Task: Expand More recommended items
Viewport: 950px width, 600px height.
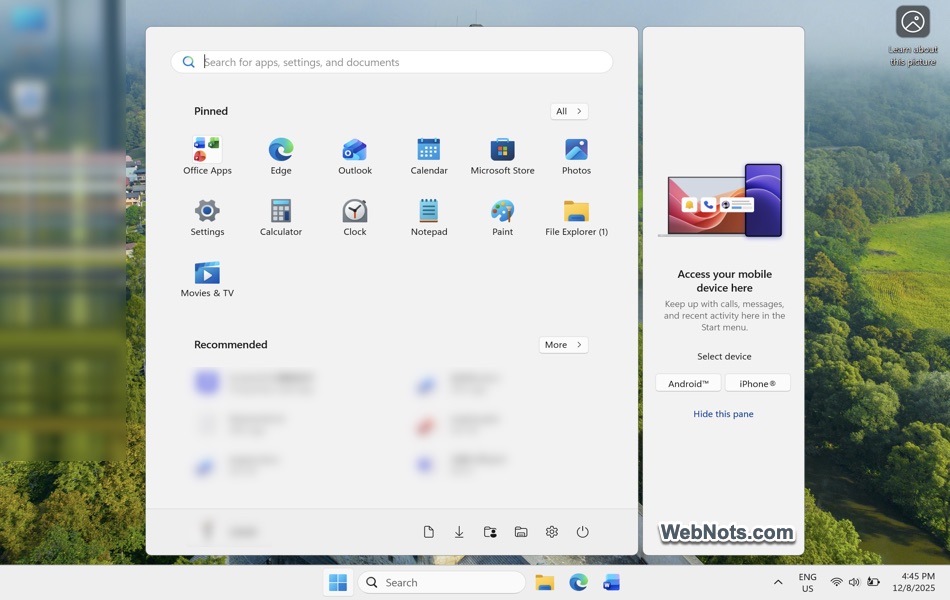Action: pyautogui.click(x=563, y=344)
